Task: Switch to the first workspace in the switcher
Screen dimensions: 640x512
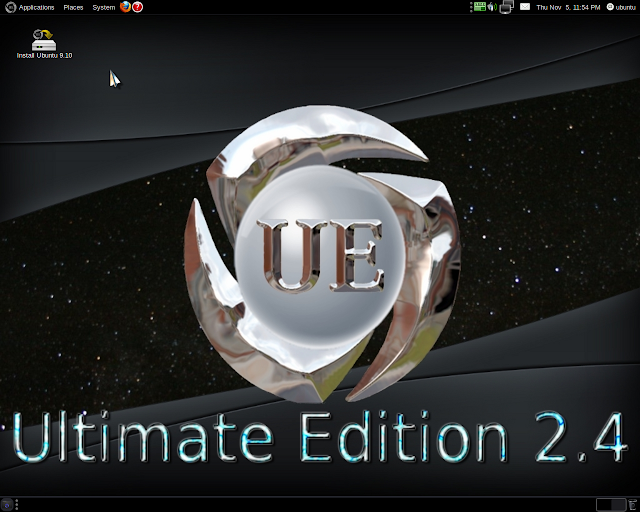Action: (x=604, y=505)
